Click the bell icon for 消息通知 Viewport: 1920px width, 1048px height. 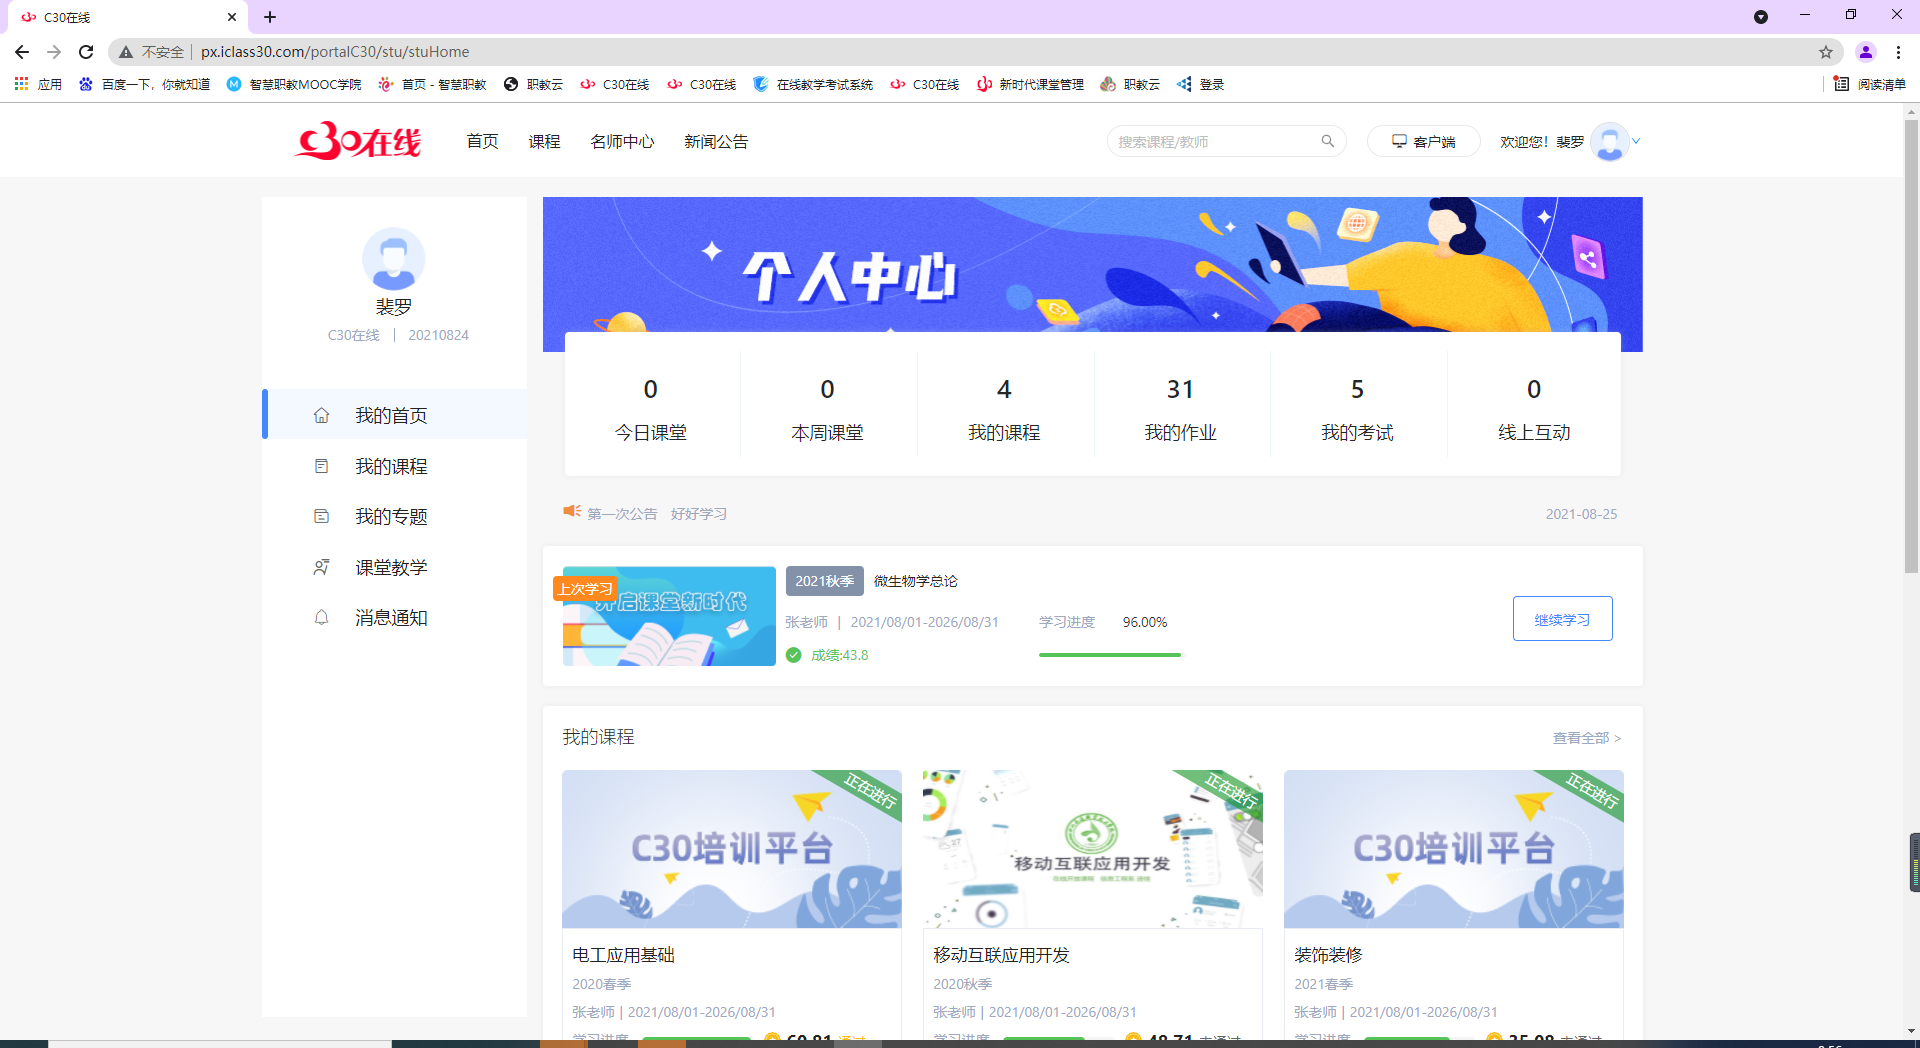(x=321, y=618)
